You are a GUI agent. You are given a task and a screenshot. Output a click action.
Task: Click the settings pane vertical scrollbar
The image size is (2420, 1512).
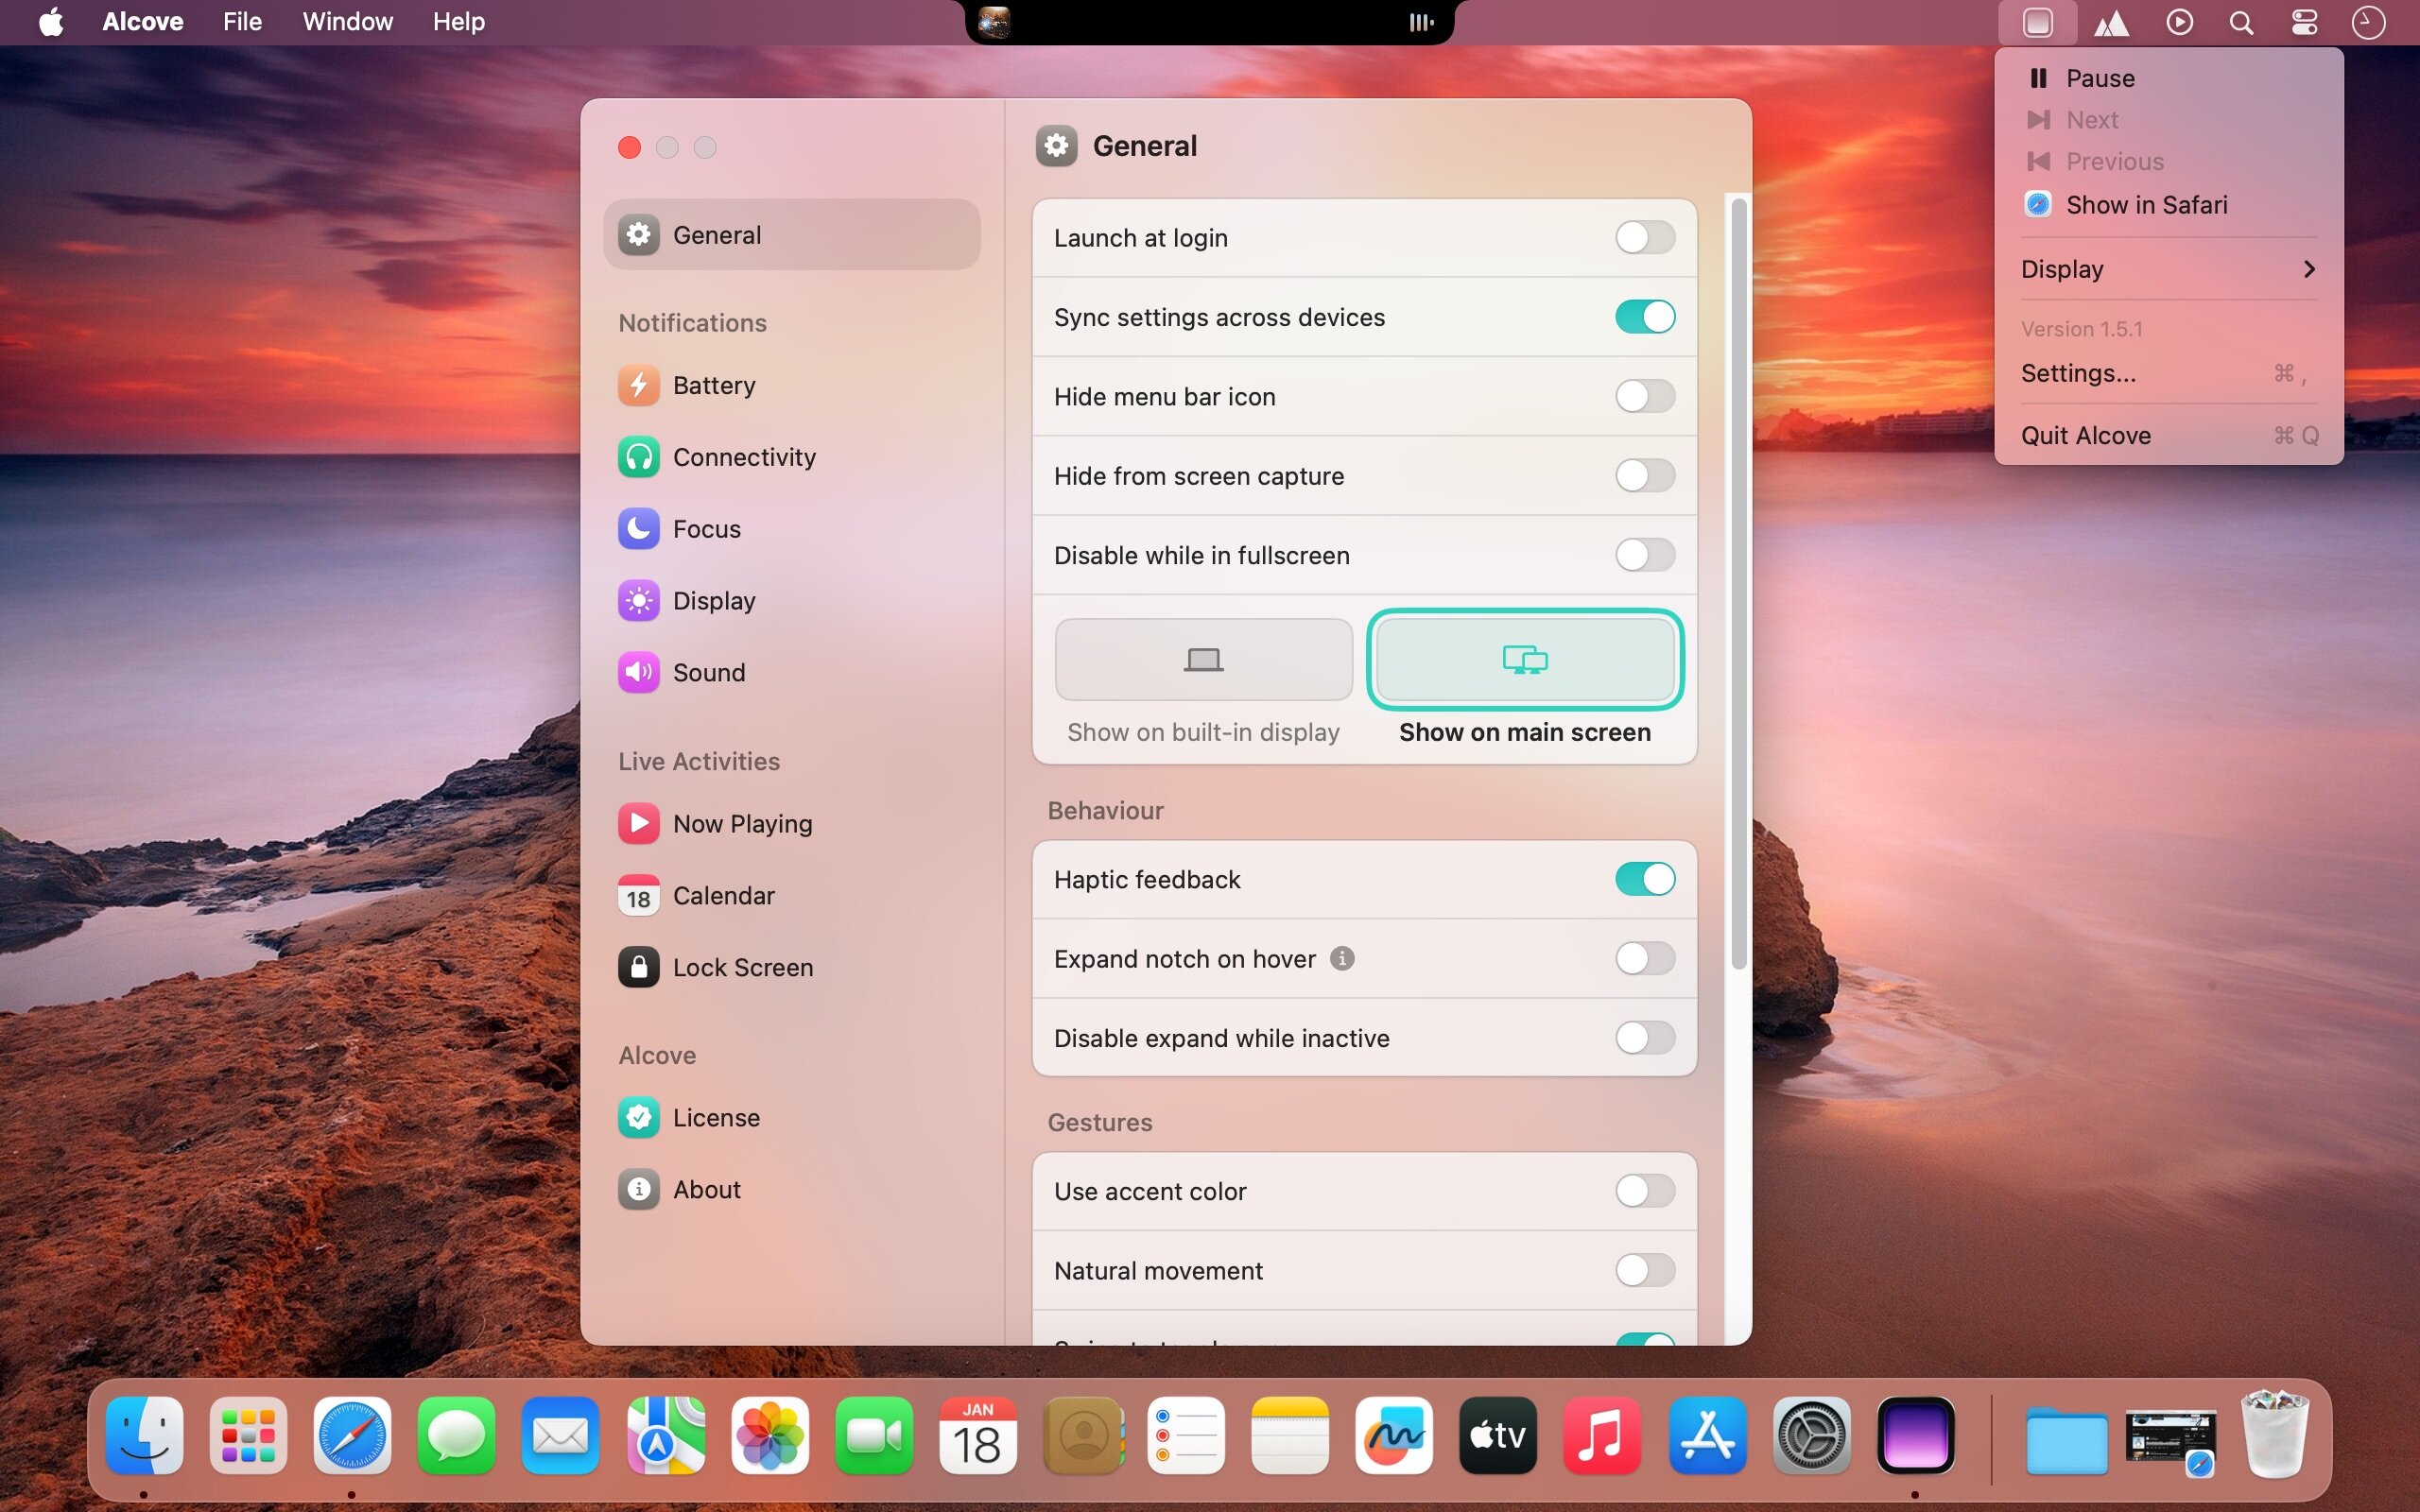coord(1739,580)
